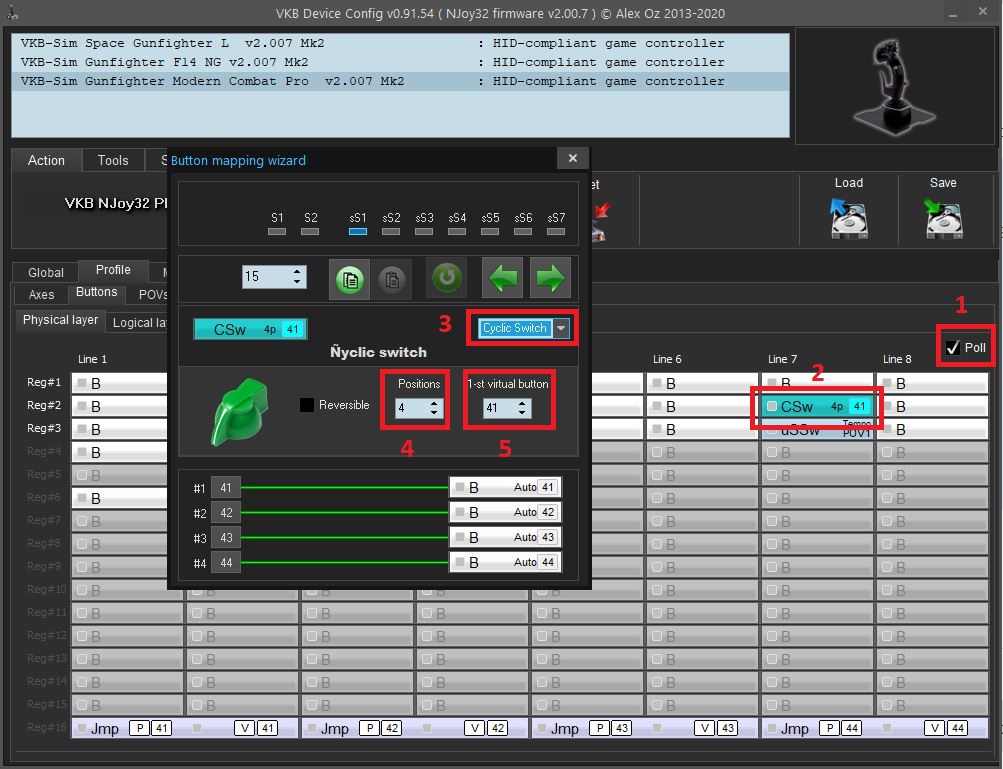The width and height of the screenshot is (1003, 769).
Task: Click the Load from disk icon
Action: point(848,218)
